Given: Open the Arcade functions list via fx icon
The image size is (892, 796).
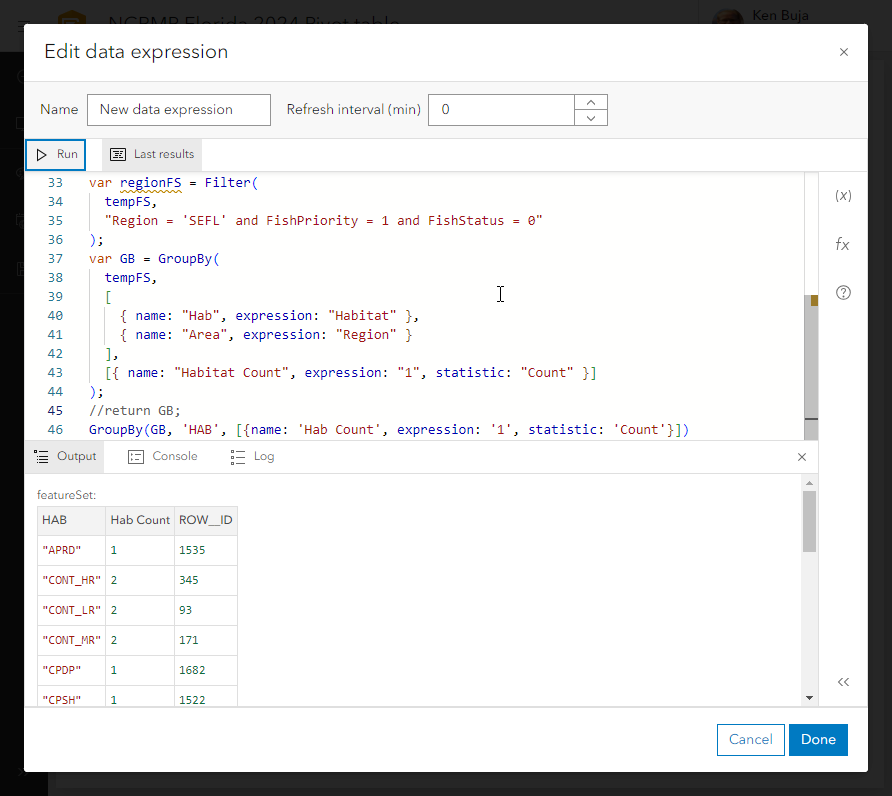Looking at the screenshot, I should [843, 244].
